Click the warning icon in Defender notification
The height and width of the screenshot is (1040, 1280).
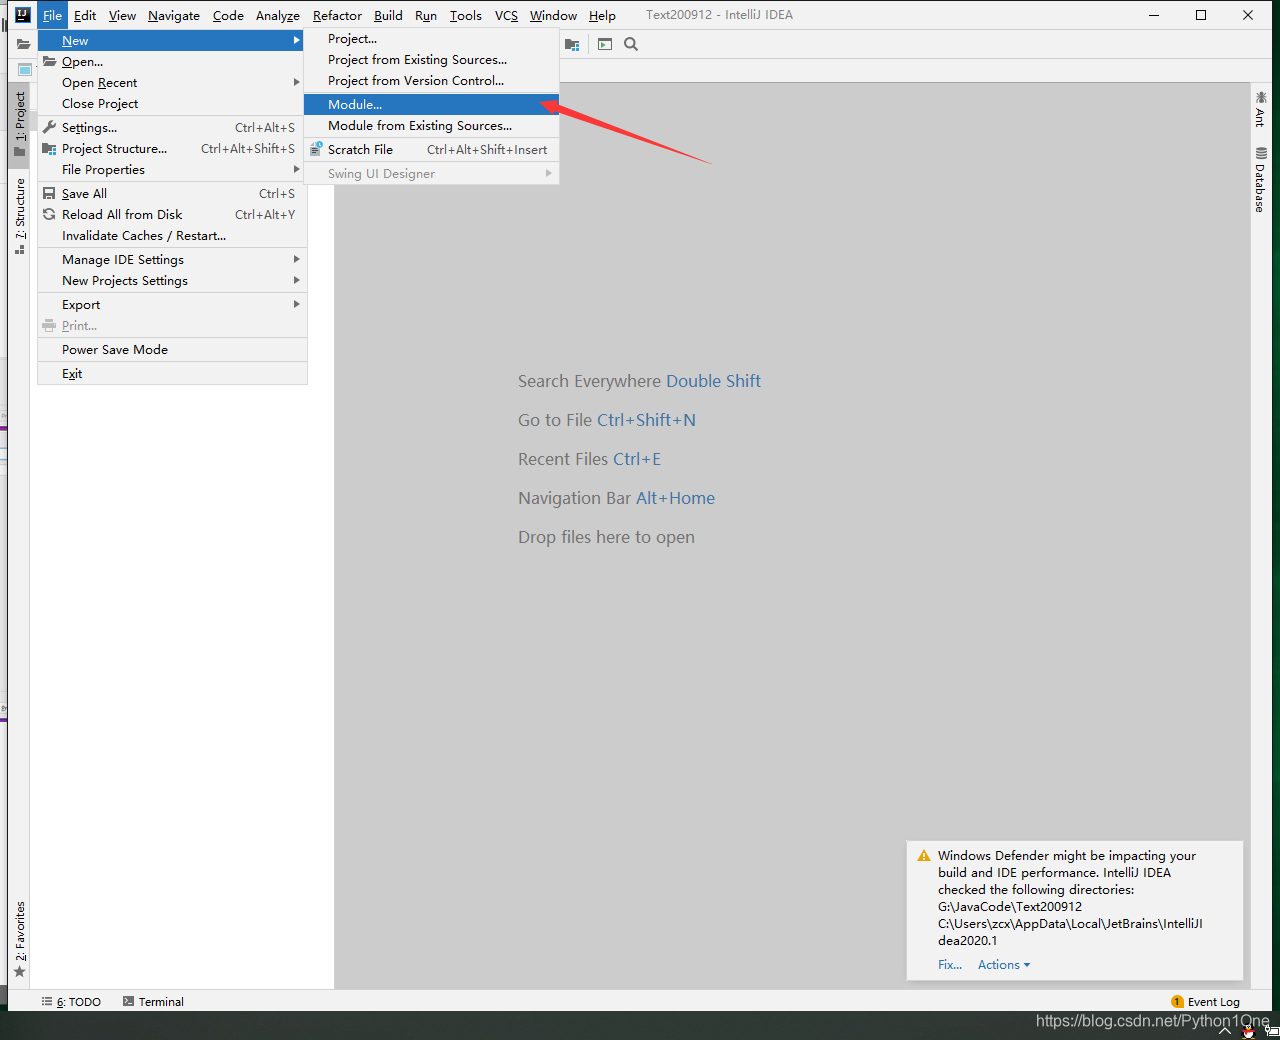924,856
